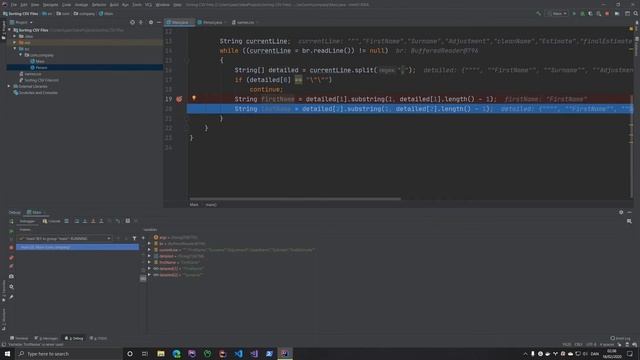Click the Step Over debugger icon
The width and height of the screenshot is (640, 360).
[x=76, y=221]
